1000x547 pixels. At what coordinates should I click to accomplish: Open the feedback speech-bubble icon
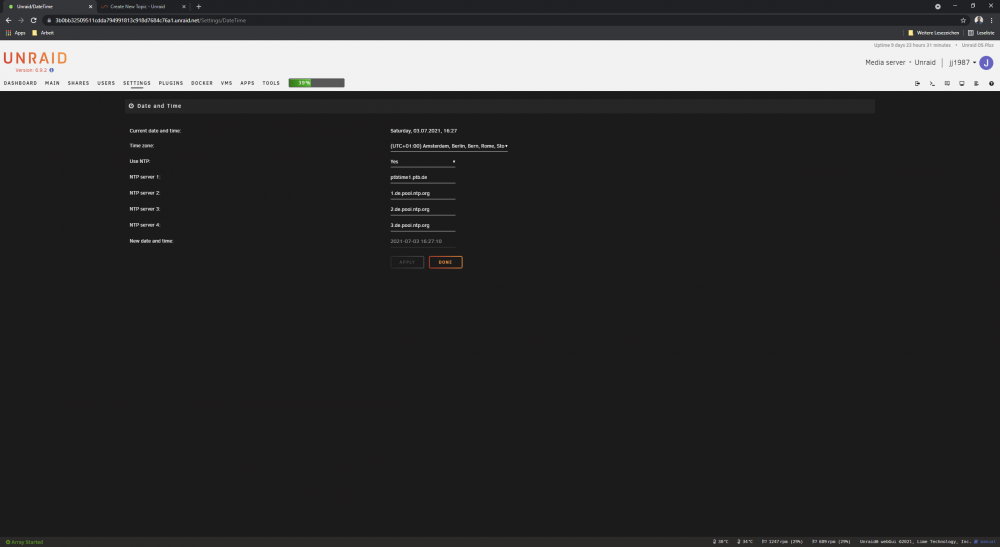click(947, 84)
